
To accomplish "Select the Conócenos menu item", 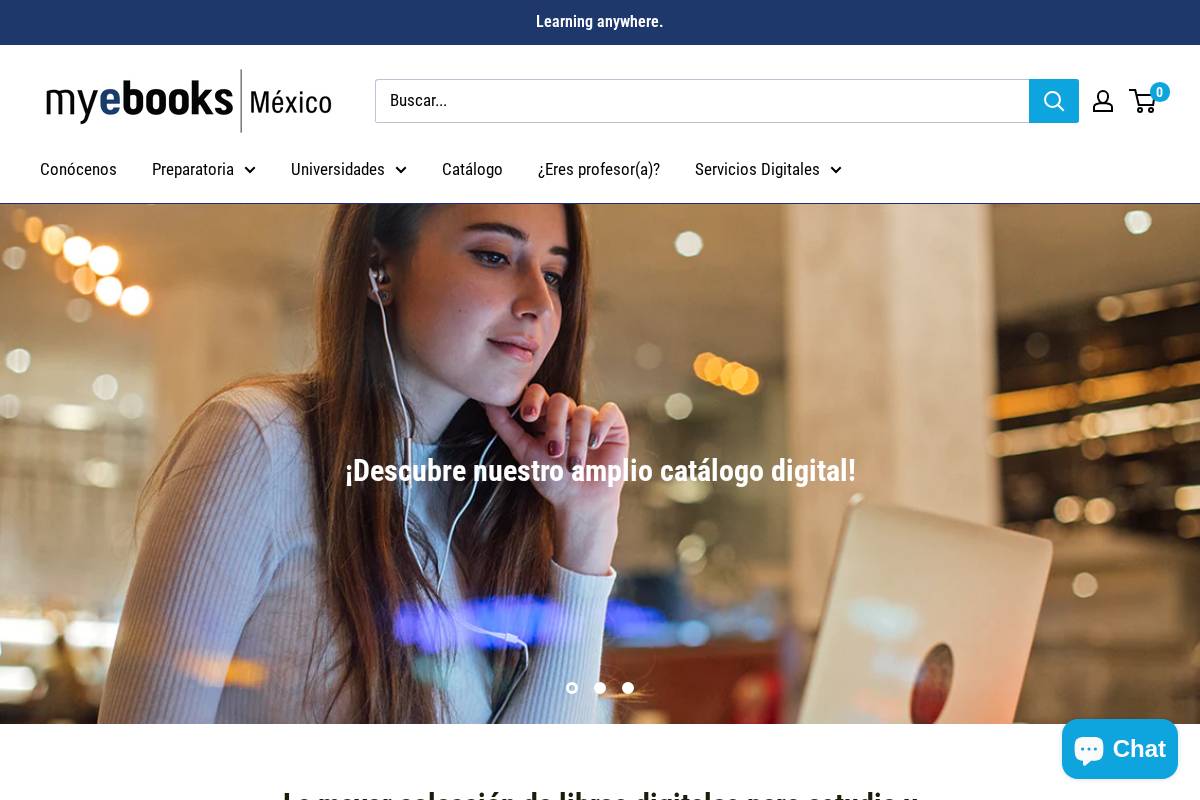I will (x=78, y=169).
